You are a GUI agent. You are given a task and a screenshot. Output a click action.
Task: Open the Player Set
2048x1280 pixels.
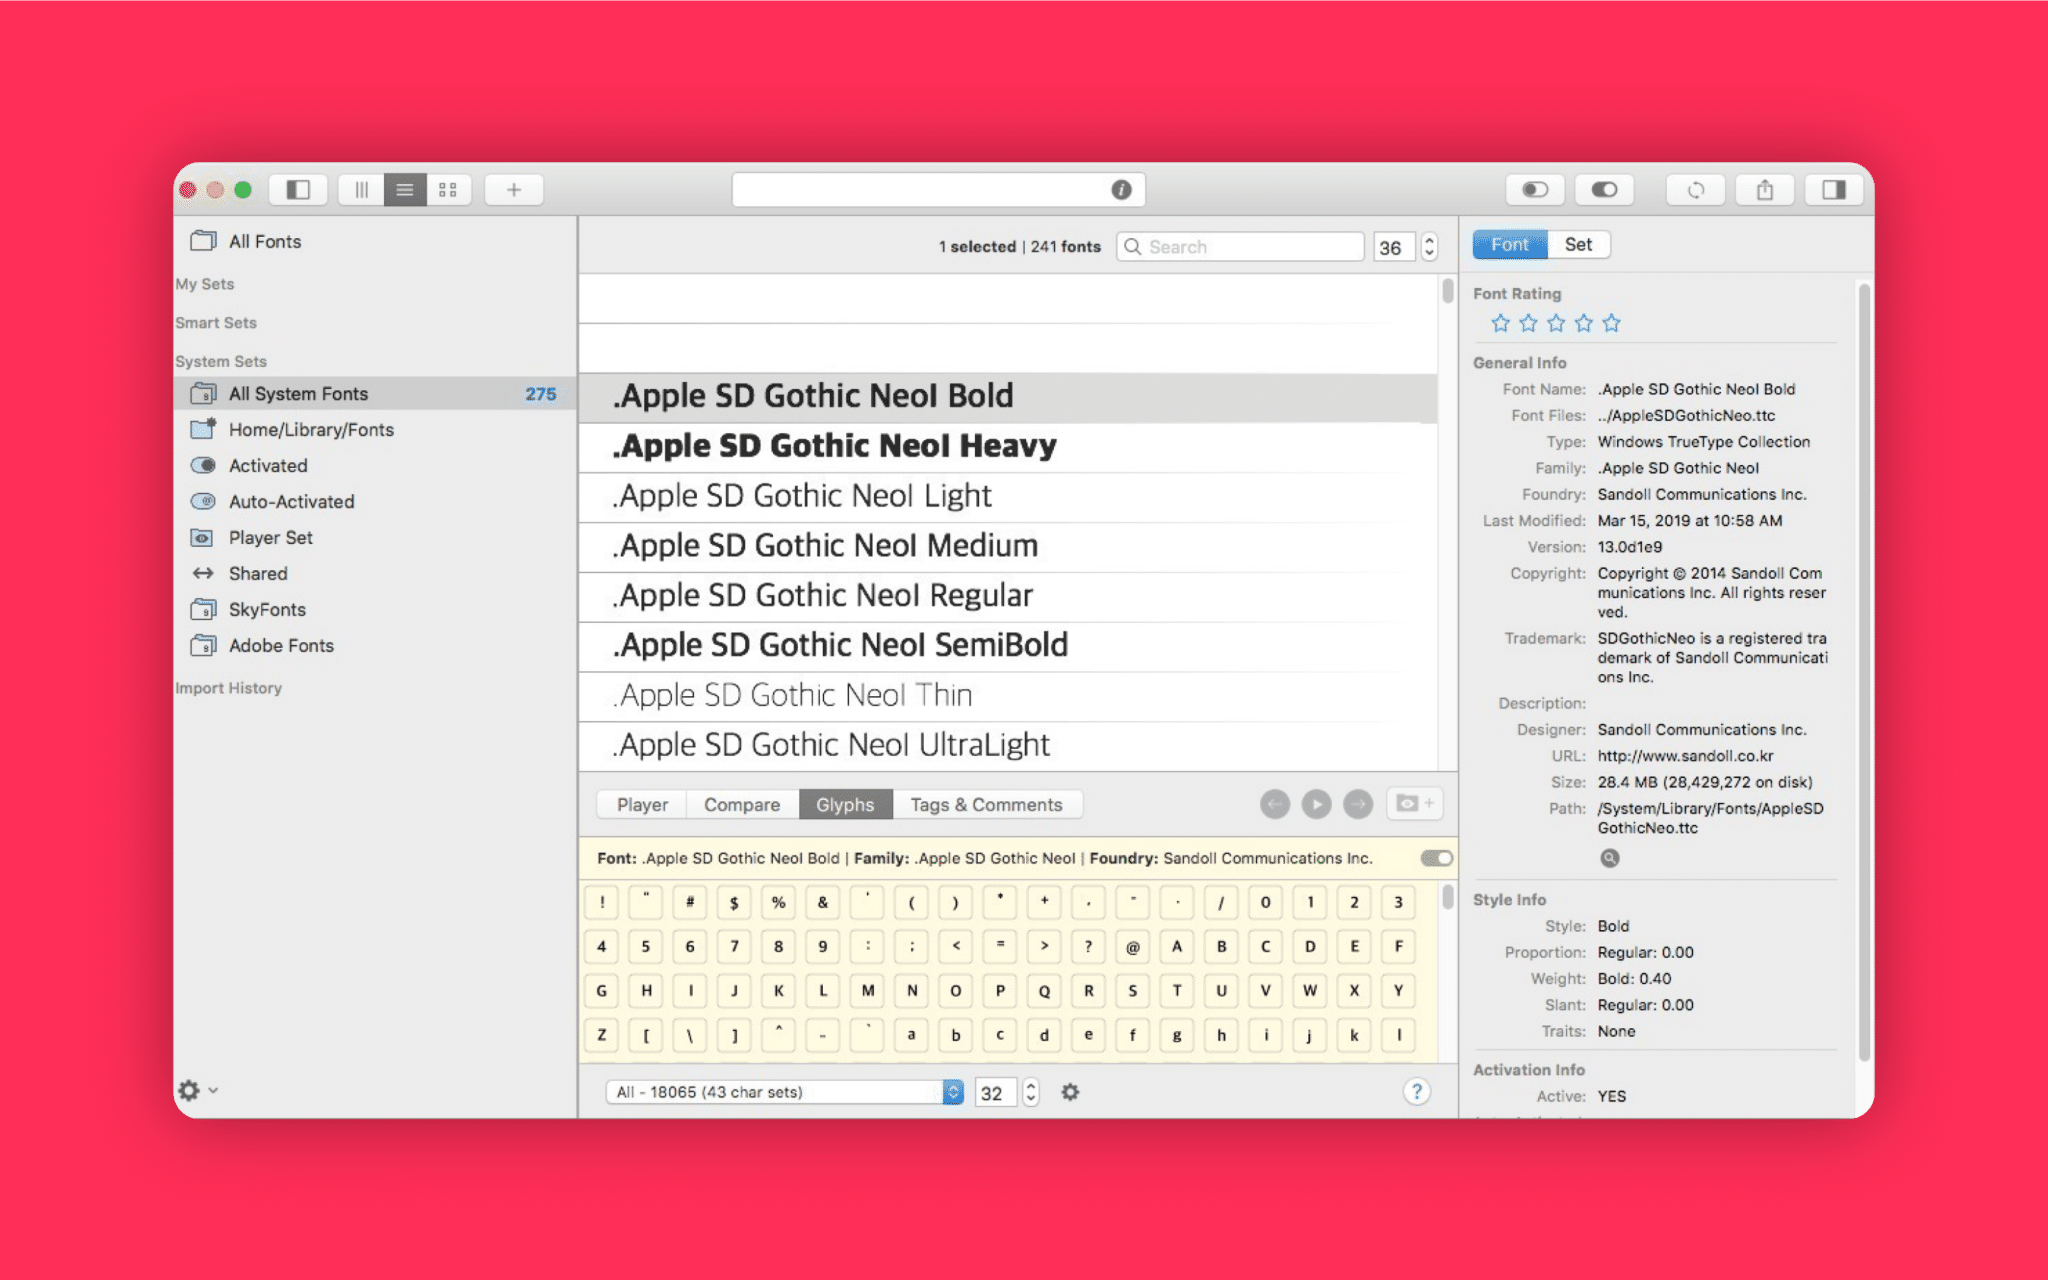(270, 538)
